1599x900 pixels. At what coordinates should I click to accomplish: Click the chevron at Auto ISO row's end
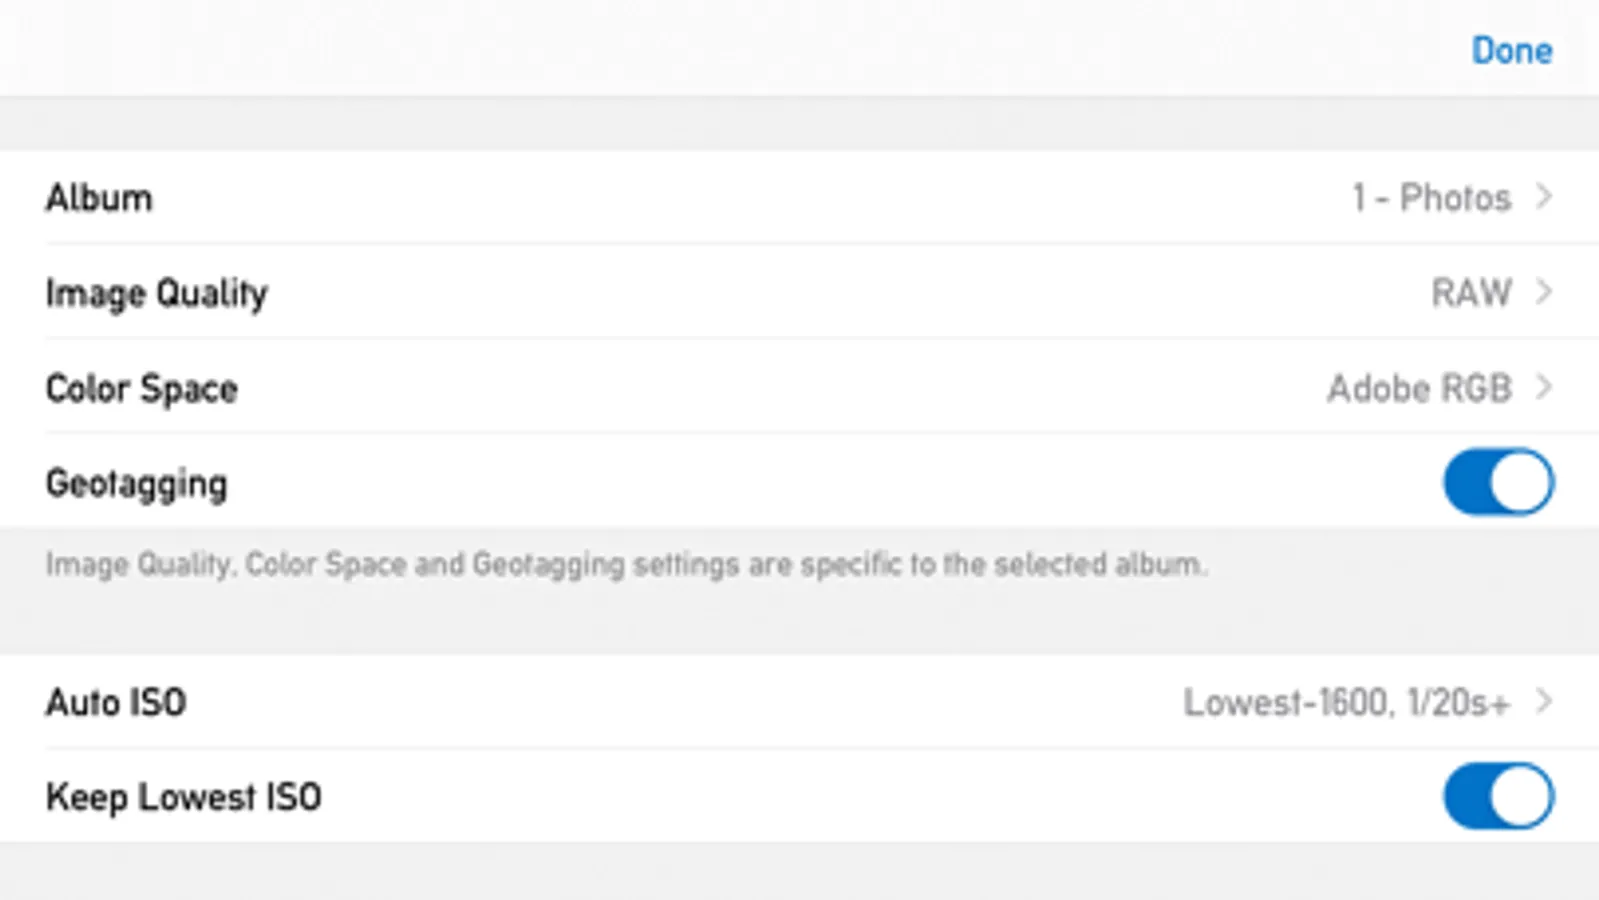click(1544, 702)
